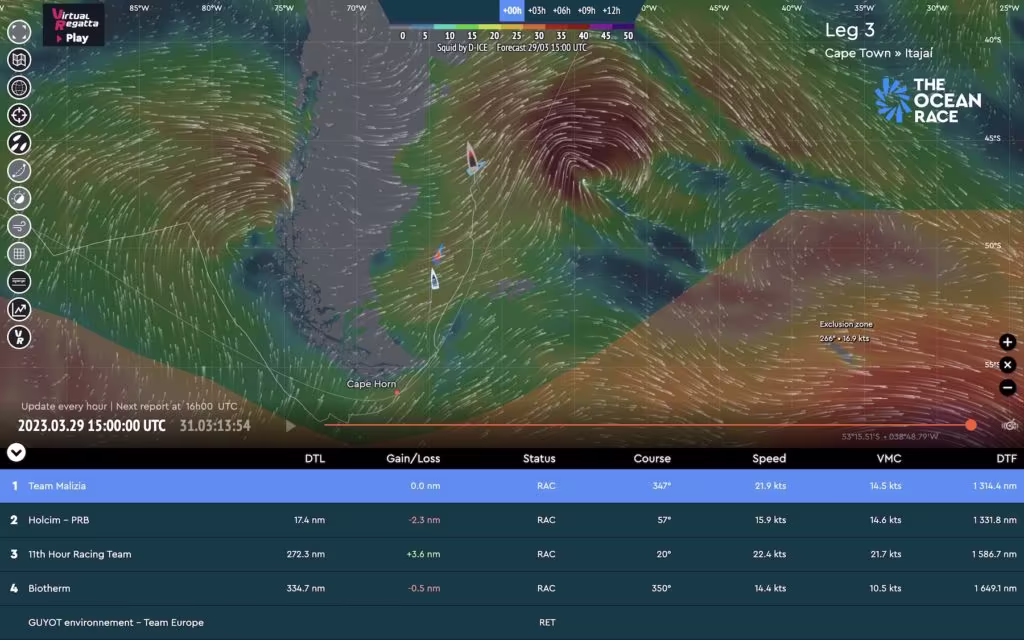The width and height of the screenshot is (1024, 640).
Task: Click the white boat icon on map
Action: point(434,279)
